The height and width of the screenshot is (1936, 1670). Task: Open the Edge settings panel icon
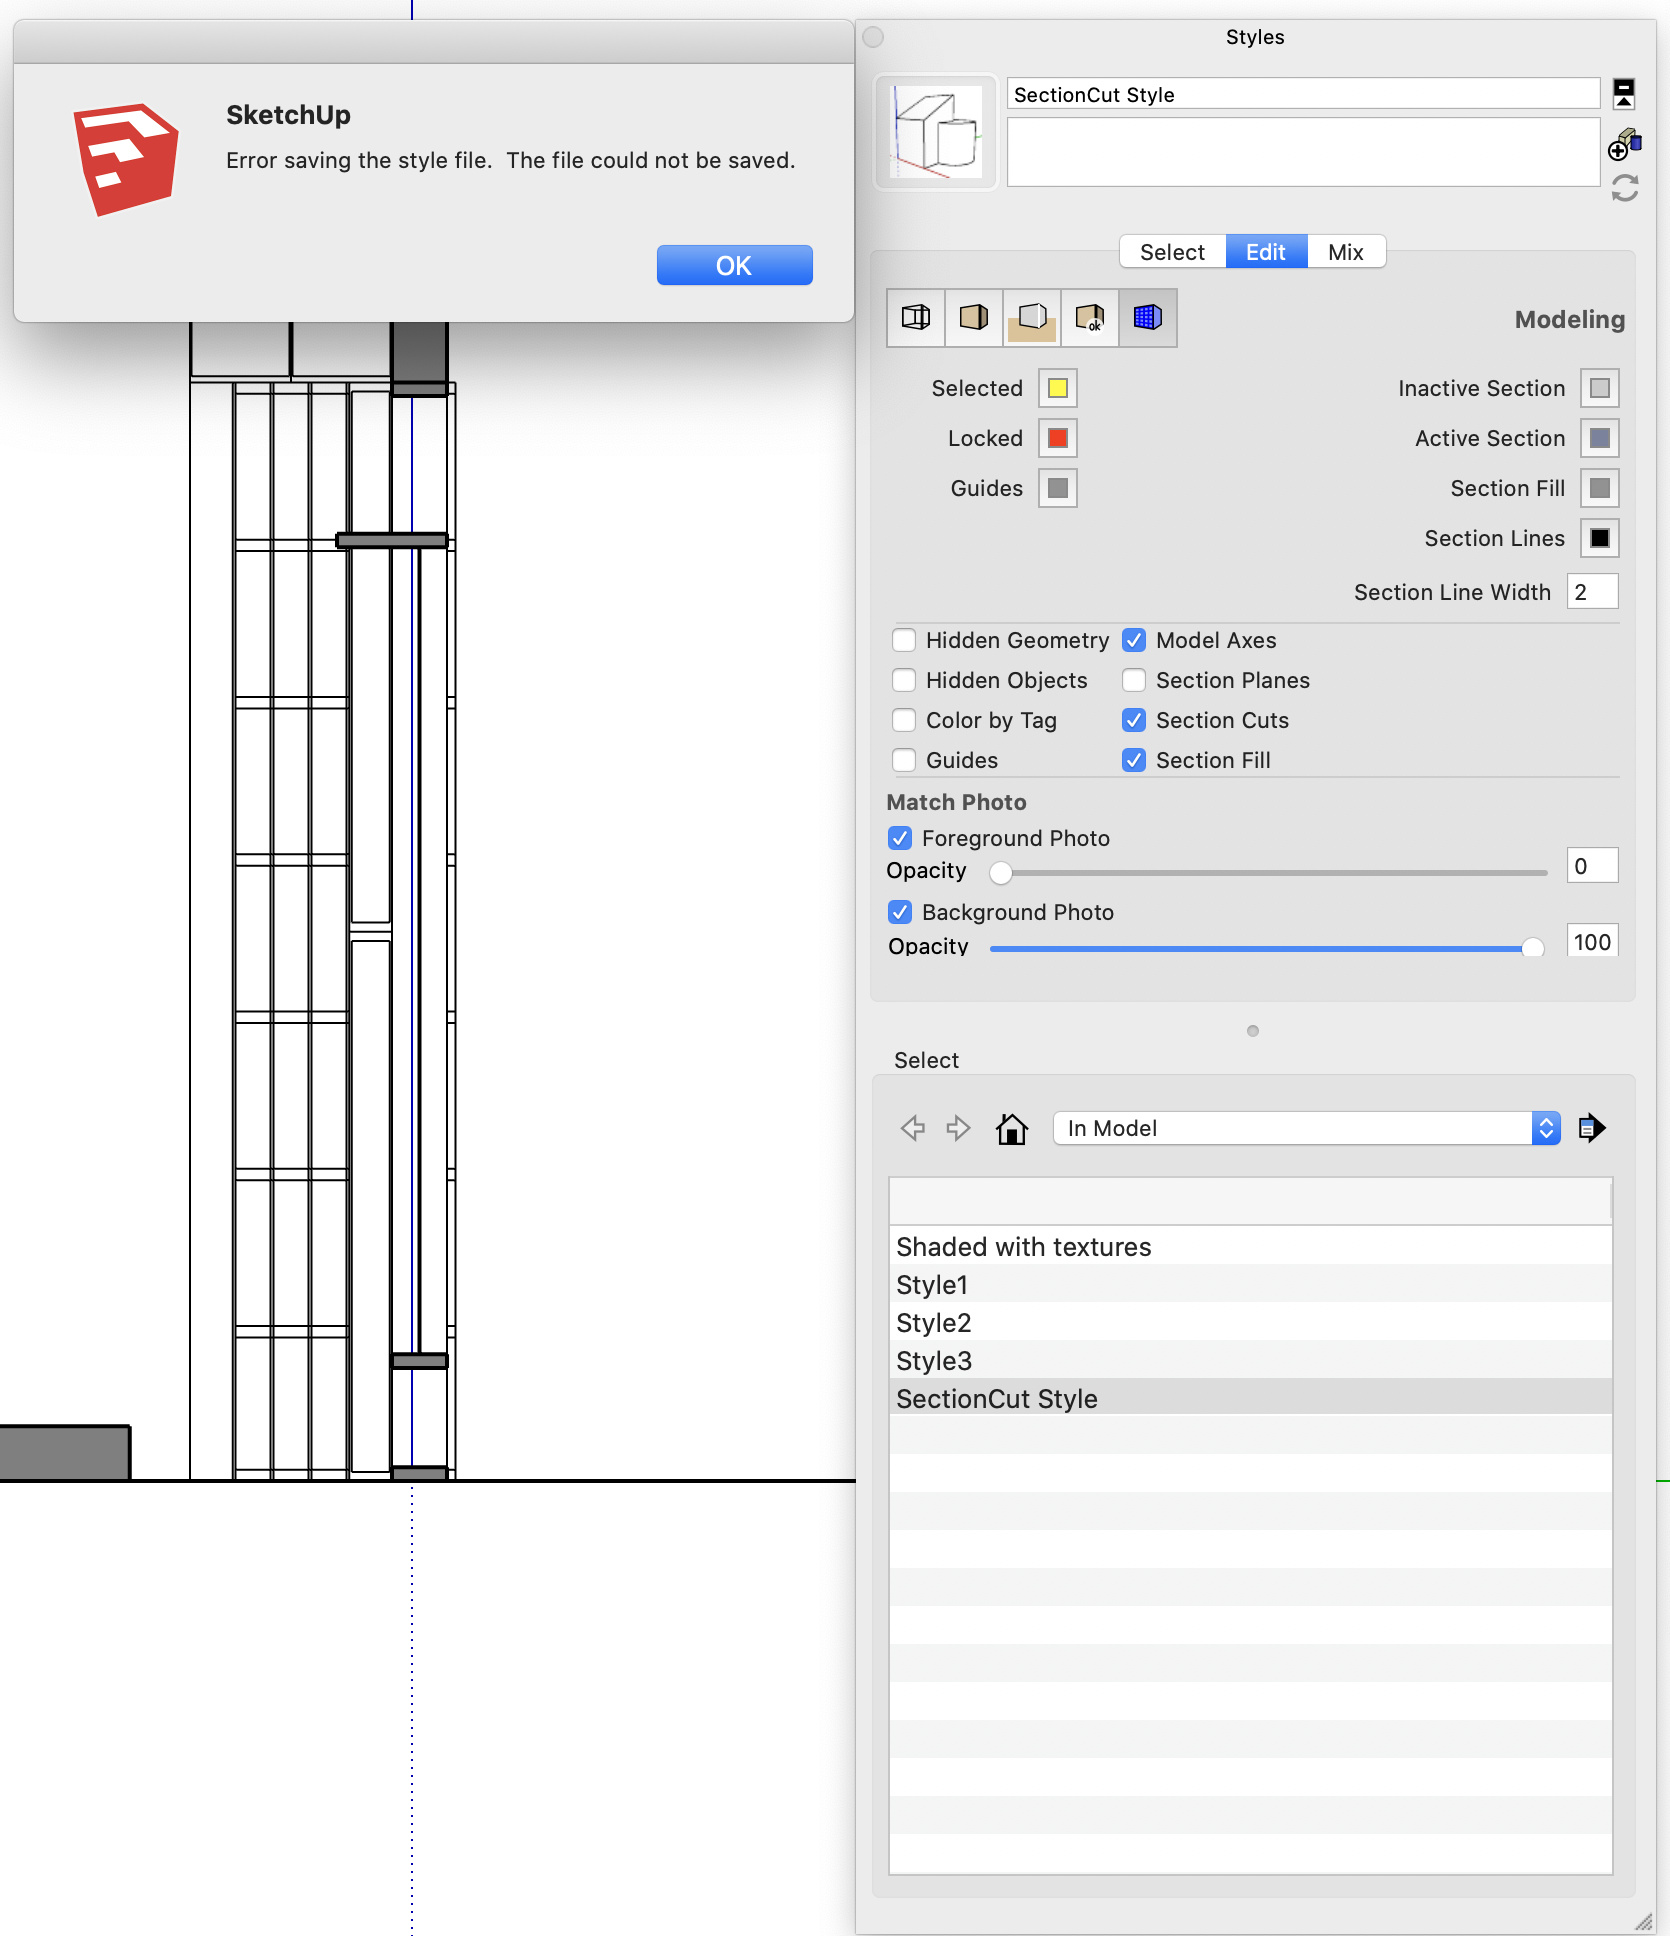(x=914, y=318)
